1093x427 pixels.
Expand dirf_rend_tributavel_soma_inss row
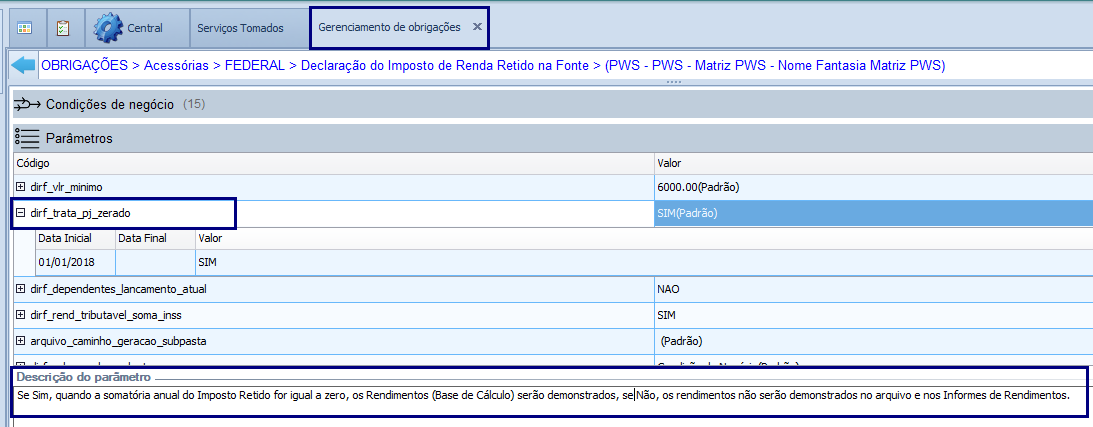coord(21,315)
